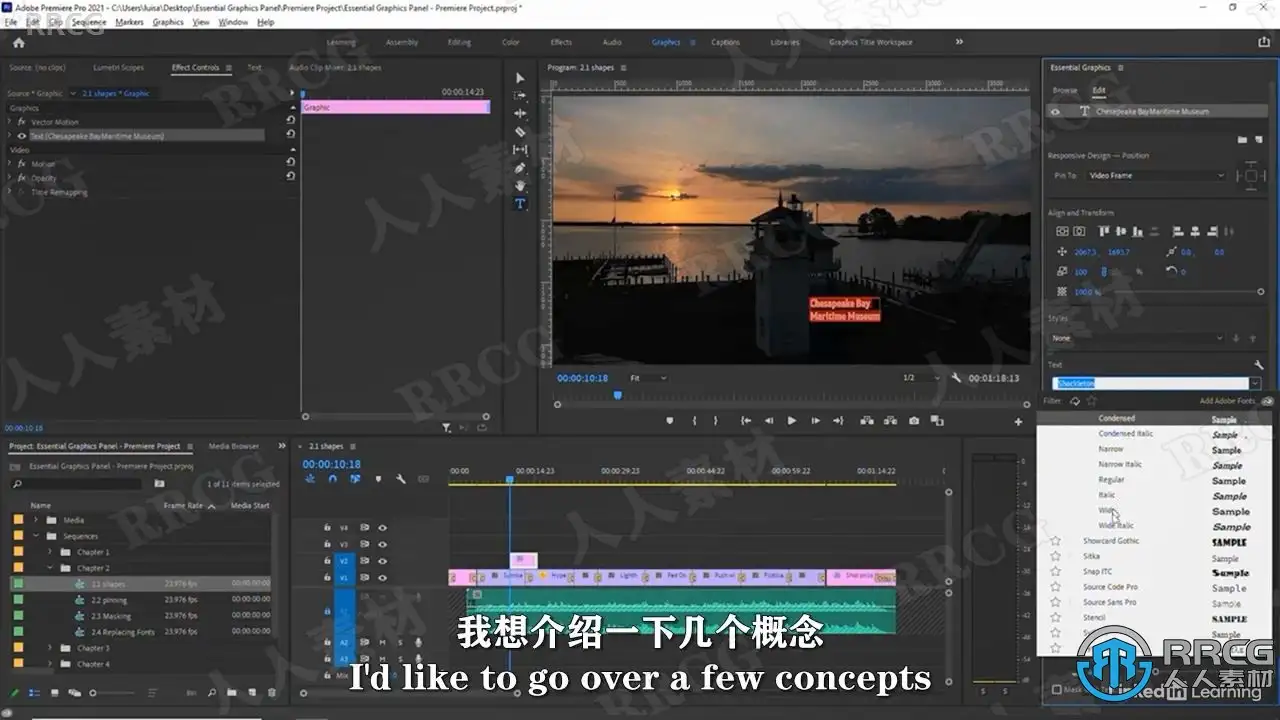Select the Slip tool
Viewport: 1280px width, 720px height.
pyautogui.click(x=520, y=150)
